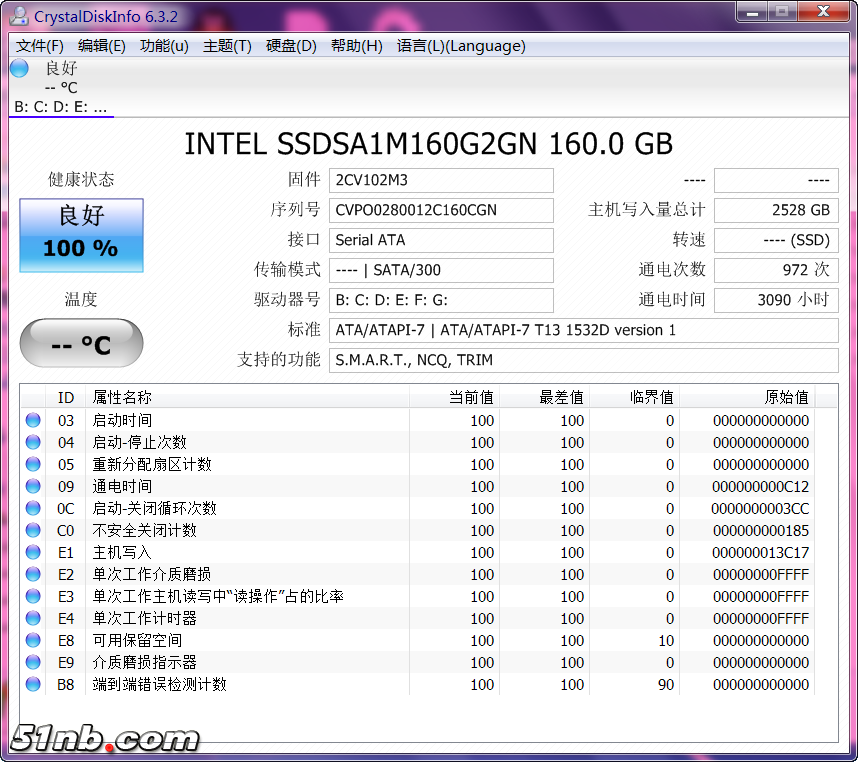Click the 当前值 column header
The image size is (858, 762).
pyautogui.click(x=454, y=397)
